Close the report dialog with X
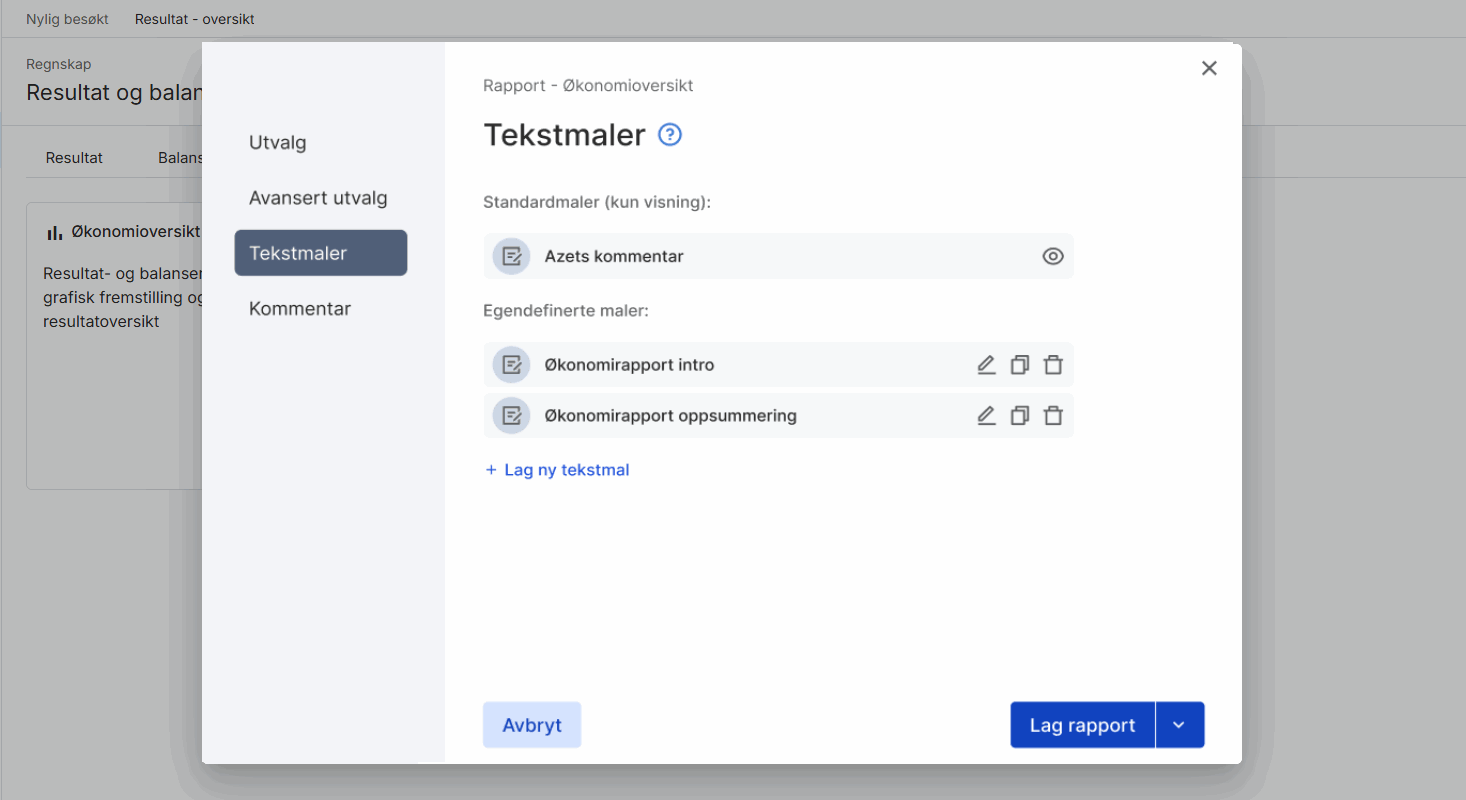Screen dimensions: 1466x800 pyautogui.click(x=1209, y=68)
